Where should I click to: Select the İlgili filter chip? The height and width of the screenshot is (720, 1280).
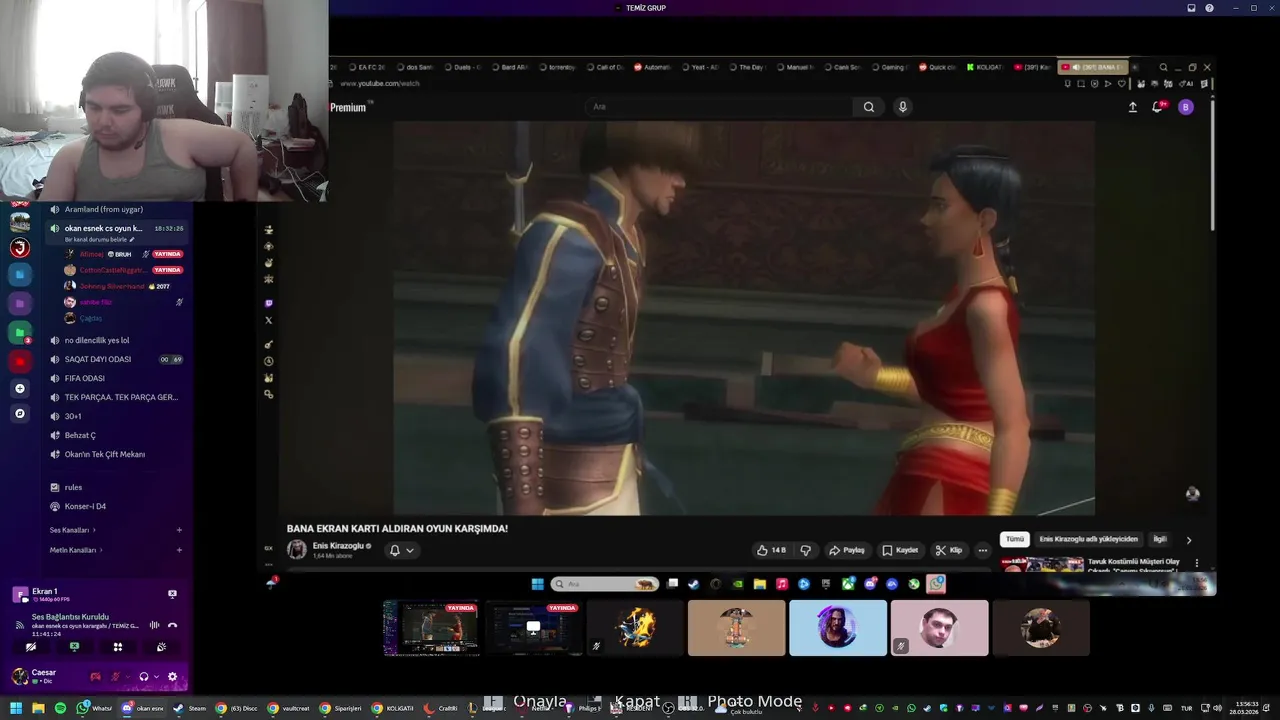[1160, 539]
